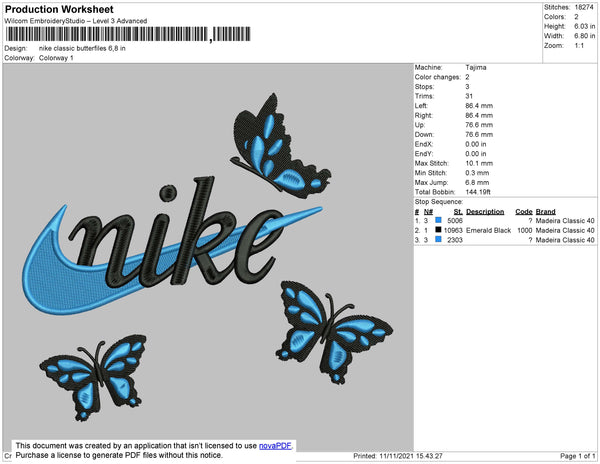
Task: Click the stitch count 5006
Action: (x=455, y=221)
